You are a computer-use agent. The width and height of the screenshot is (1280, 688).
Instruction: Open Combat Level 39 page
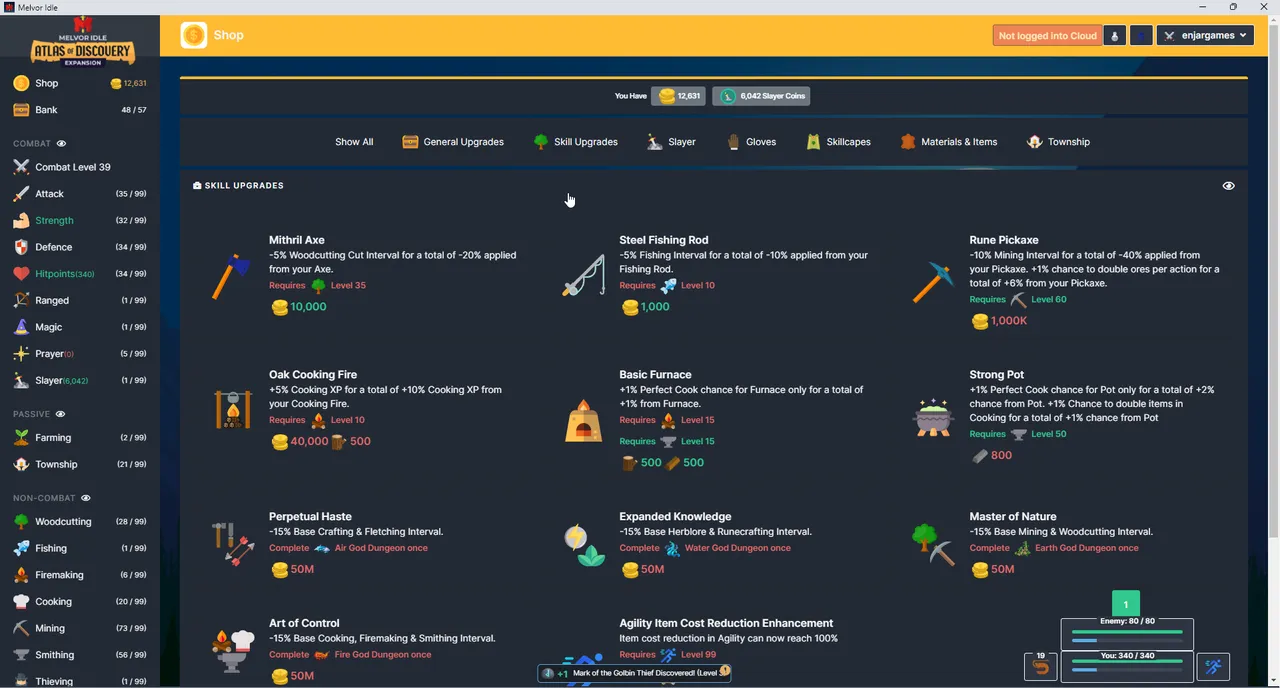click(x=80, y=167)
